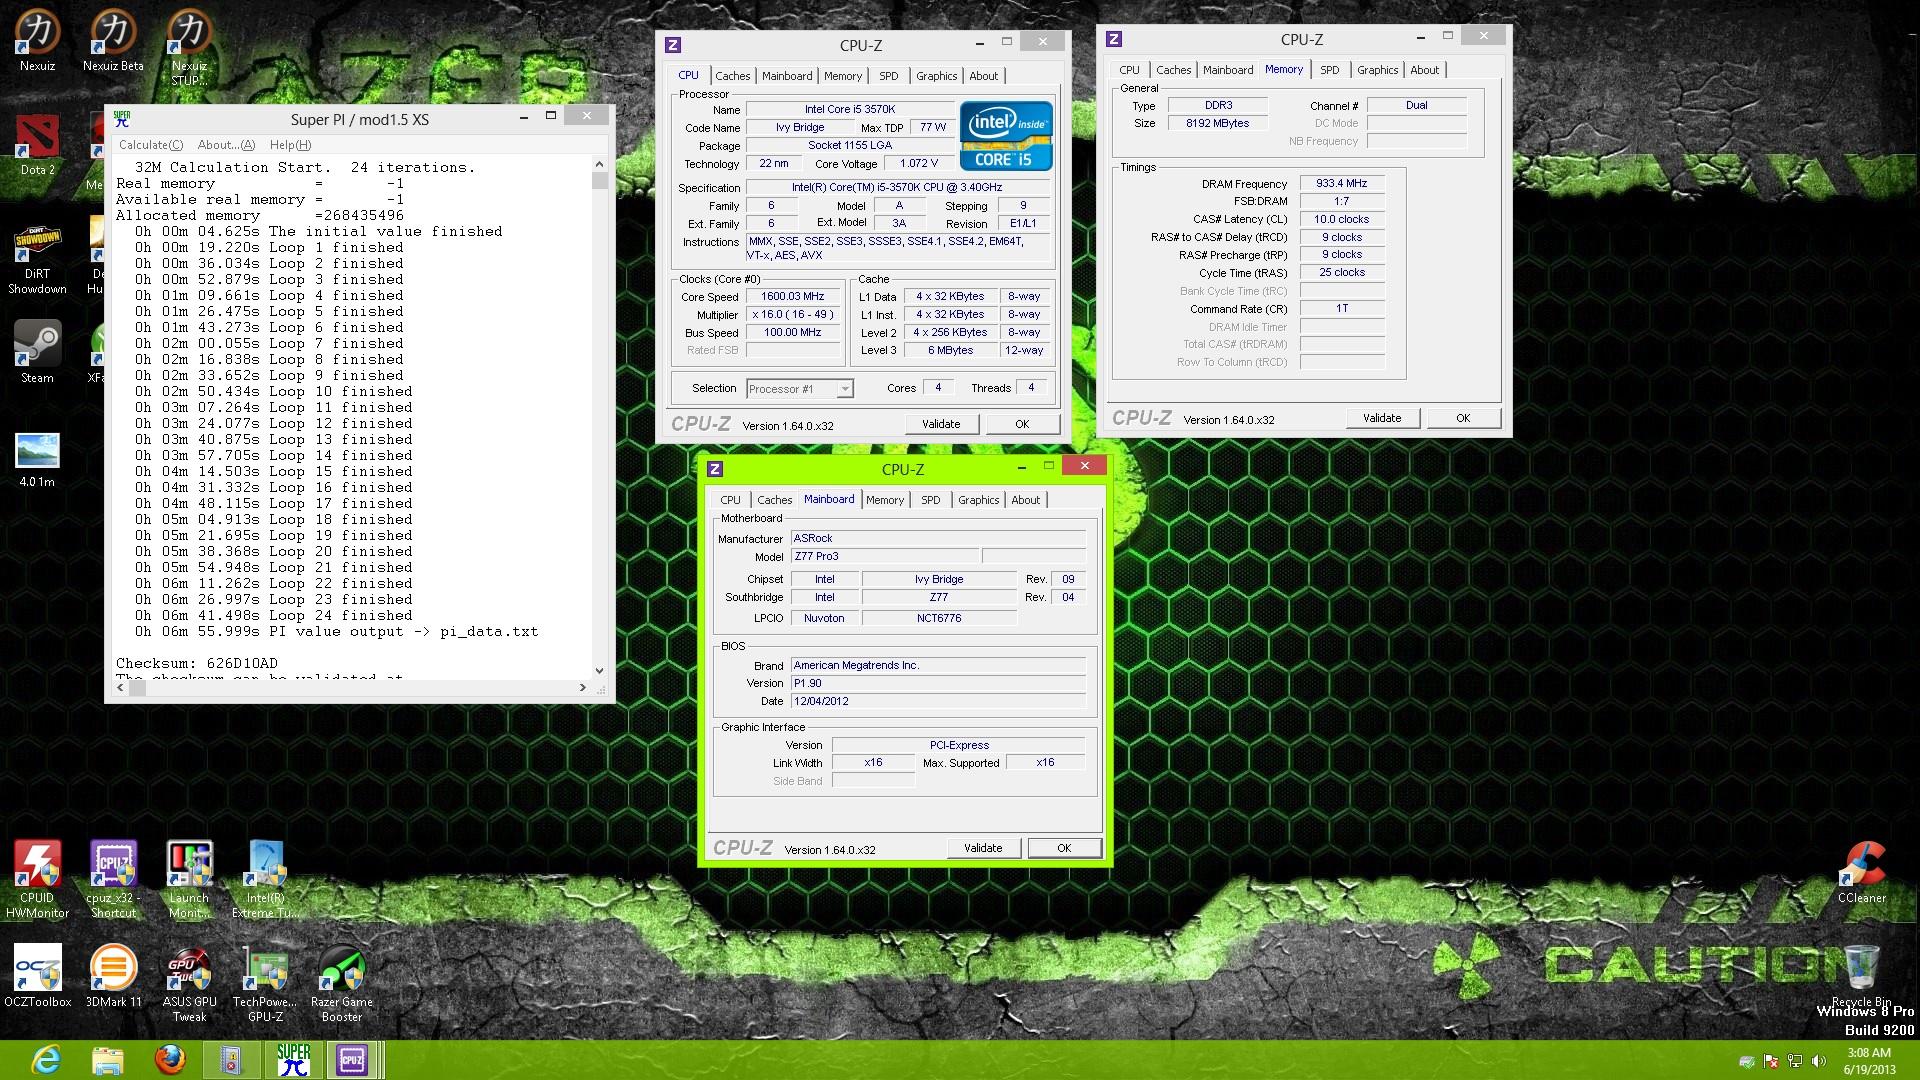This screenshot has width=1920, height=1080.
Task: Open the Processor #1 selection dropdown
Action: 800,389
